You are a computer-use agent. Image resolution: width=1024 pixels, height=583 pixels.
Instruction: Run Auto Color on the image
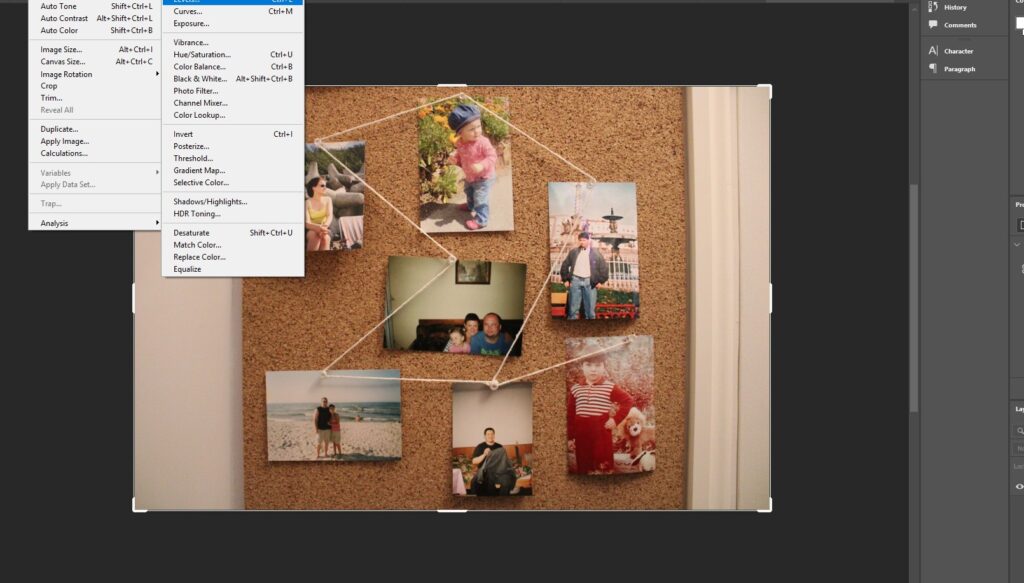coord(95,30)
